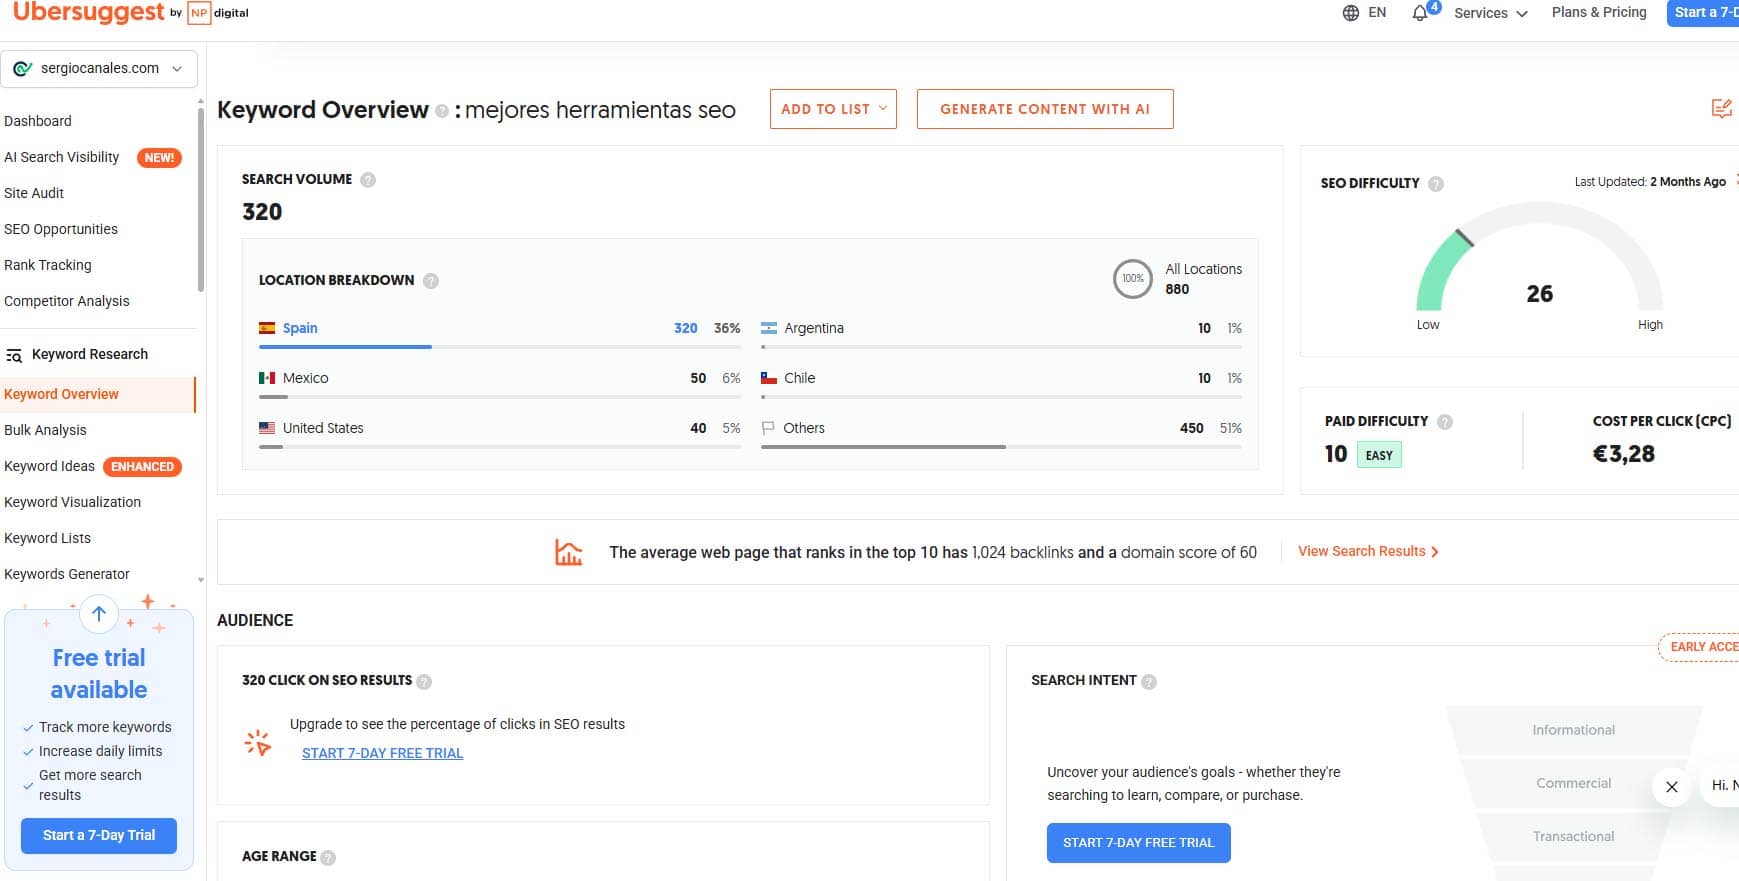Click the search volume value 320
Viewport: 1739px width, 881px height.
262,212
